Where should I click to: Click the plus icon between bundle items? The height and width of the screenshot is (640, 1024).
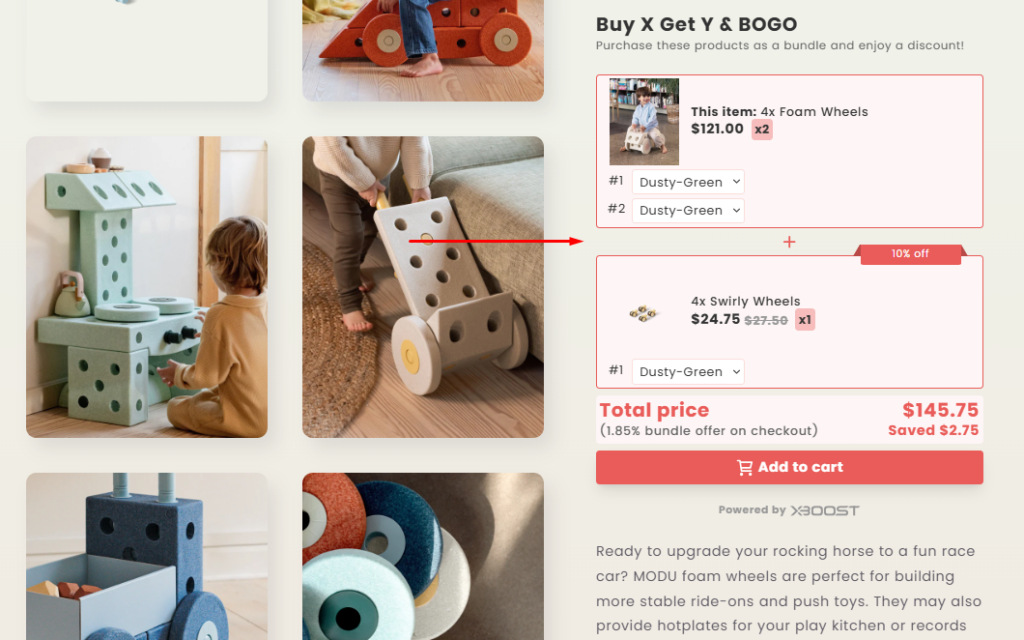tap(789, 242)
